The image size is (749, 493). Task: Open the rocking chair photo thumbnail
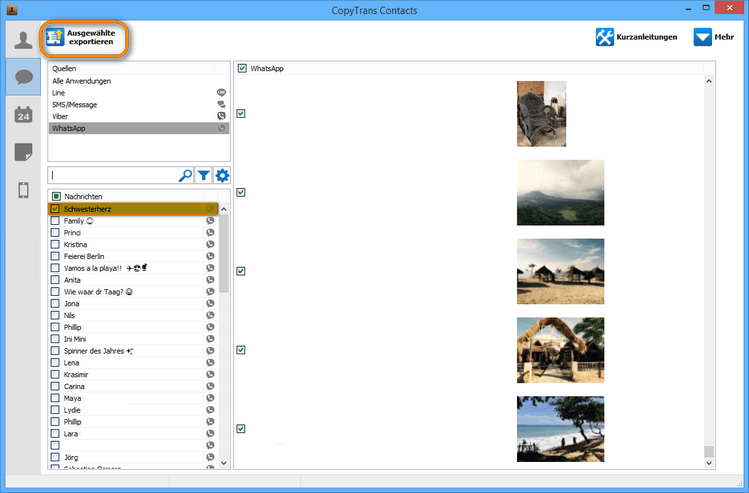tap(541, 114)
